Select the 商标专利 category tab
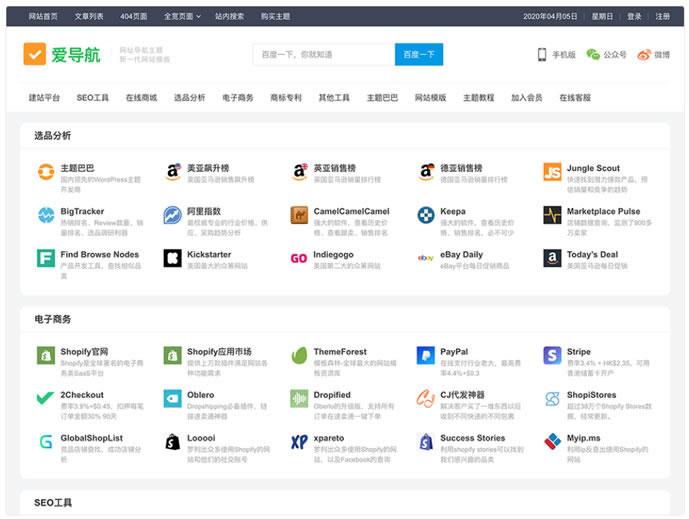Image resolution: width=689 pixels, height=519 pixels. pyautogui.click(x=286, y=98)
